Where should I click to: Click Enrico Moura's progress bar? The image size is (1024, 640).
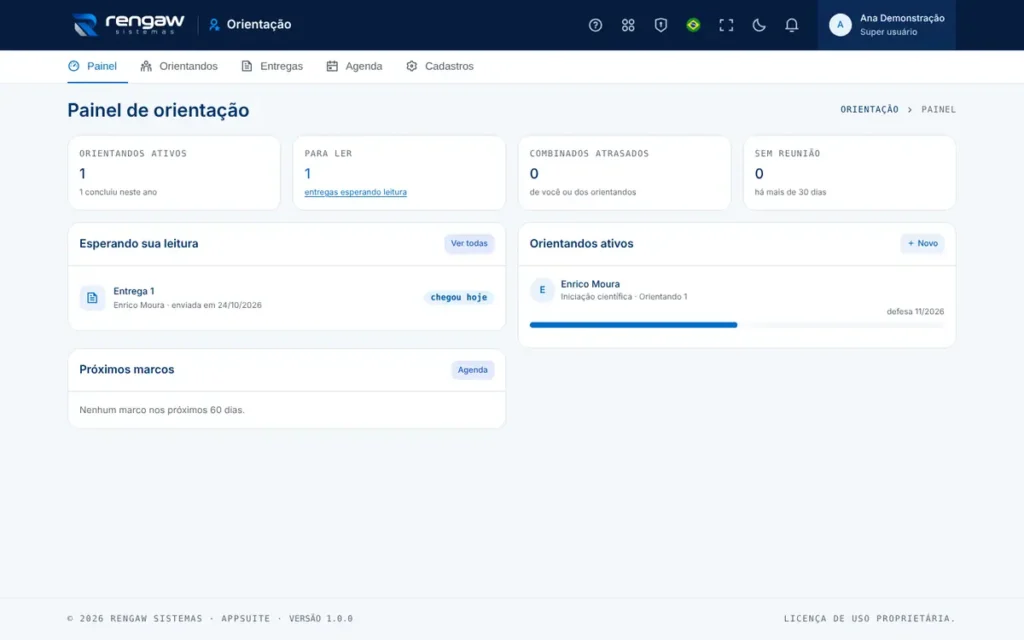click(x=737, y=325)
